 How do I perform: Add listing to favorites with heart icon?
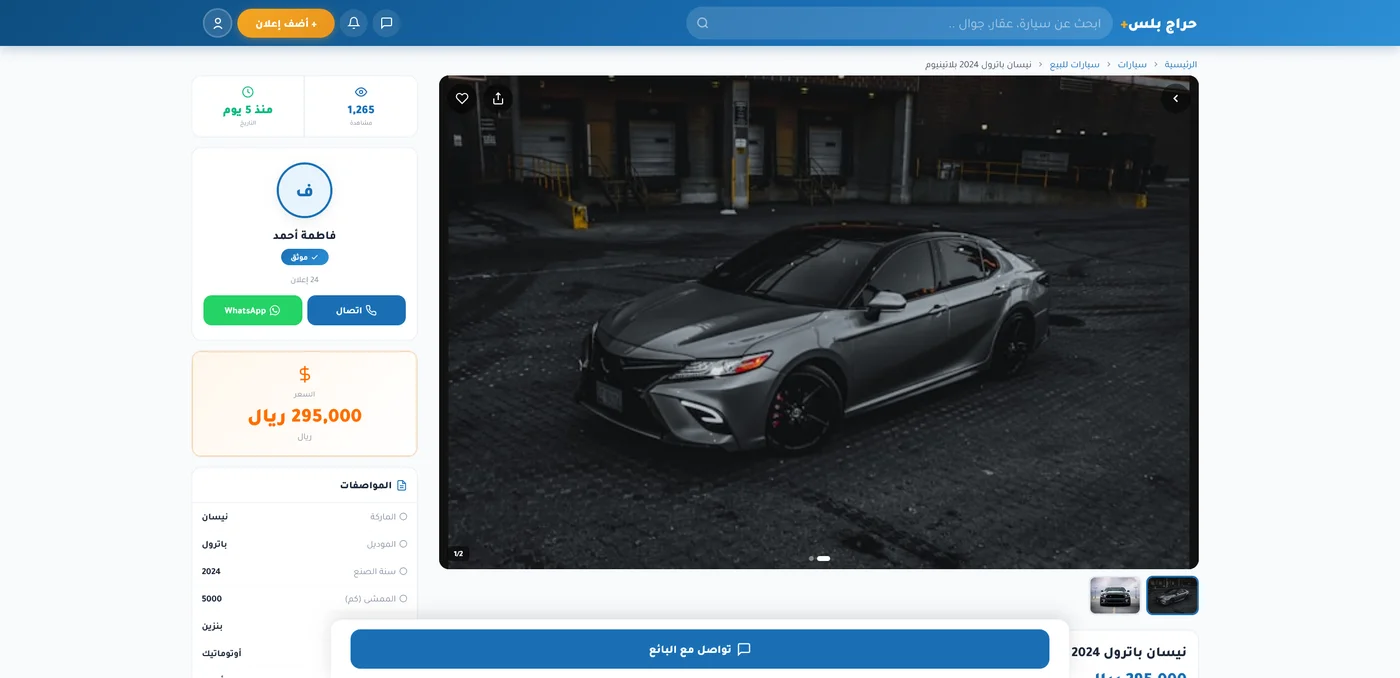[462, 98]
